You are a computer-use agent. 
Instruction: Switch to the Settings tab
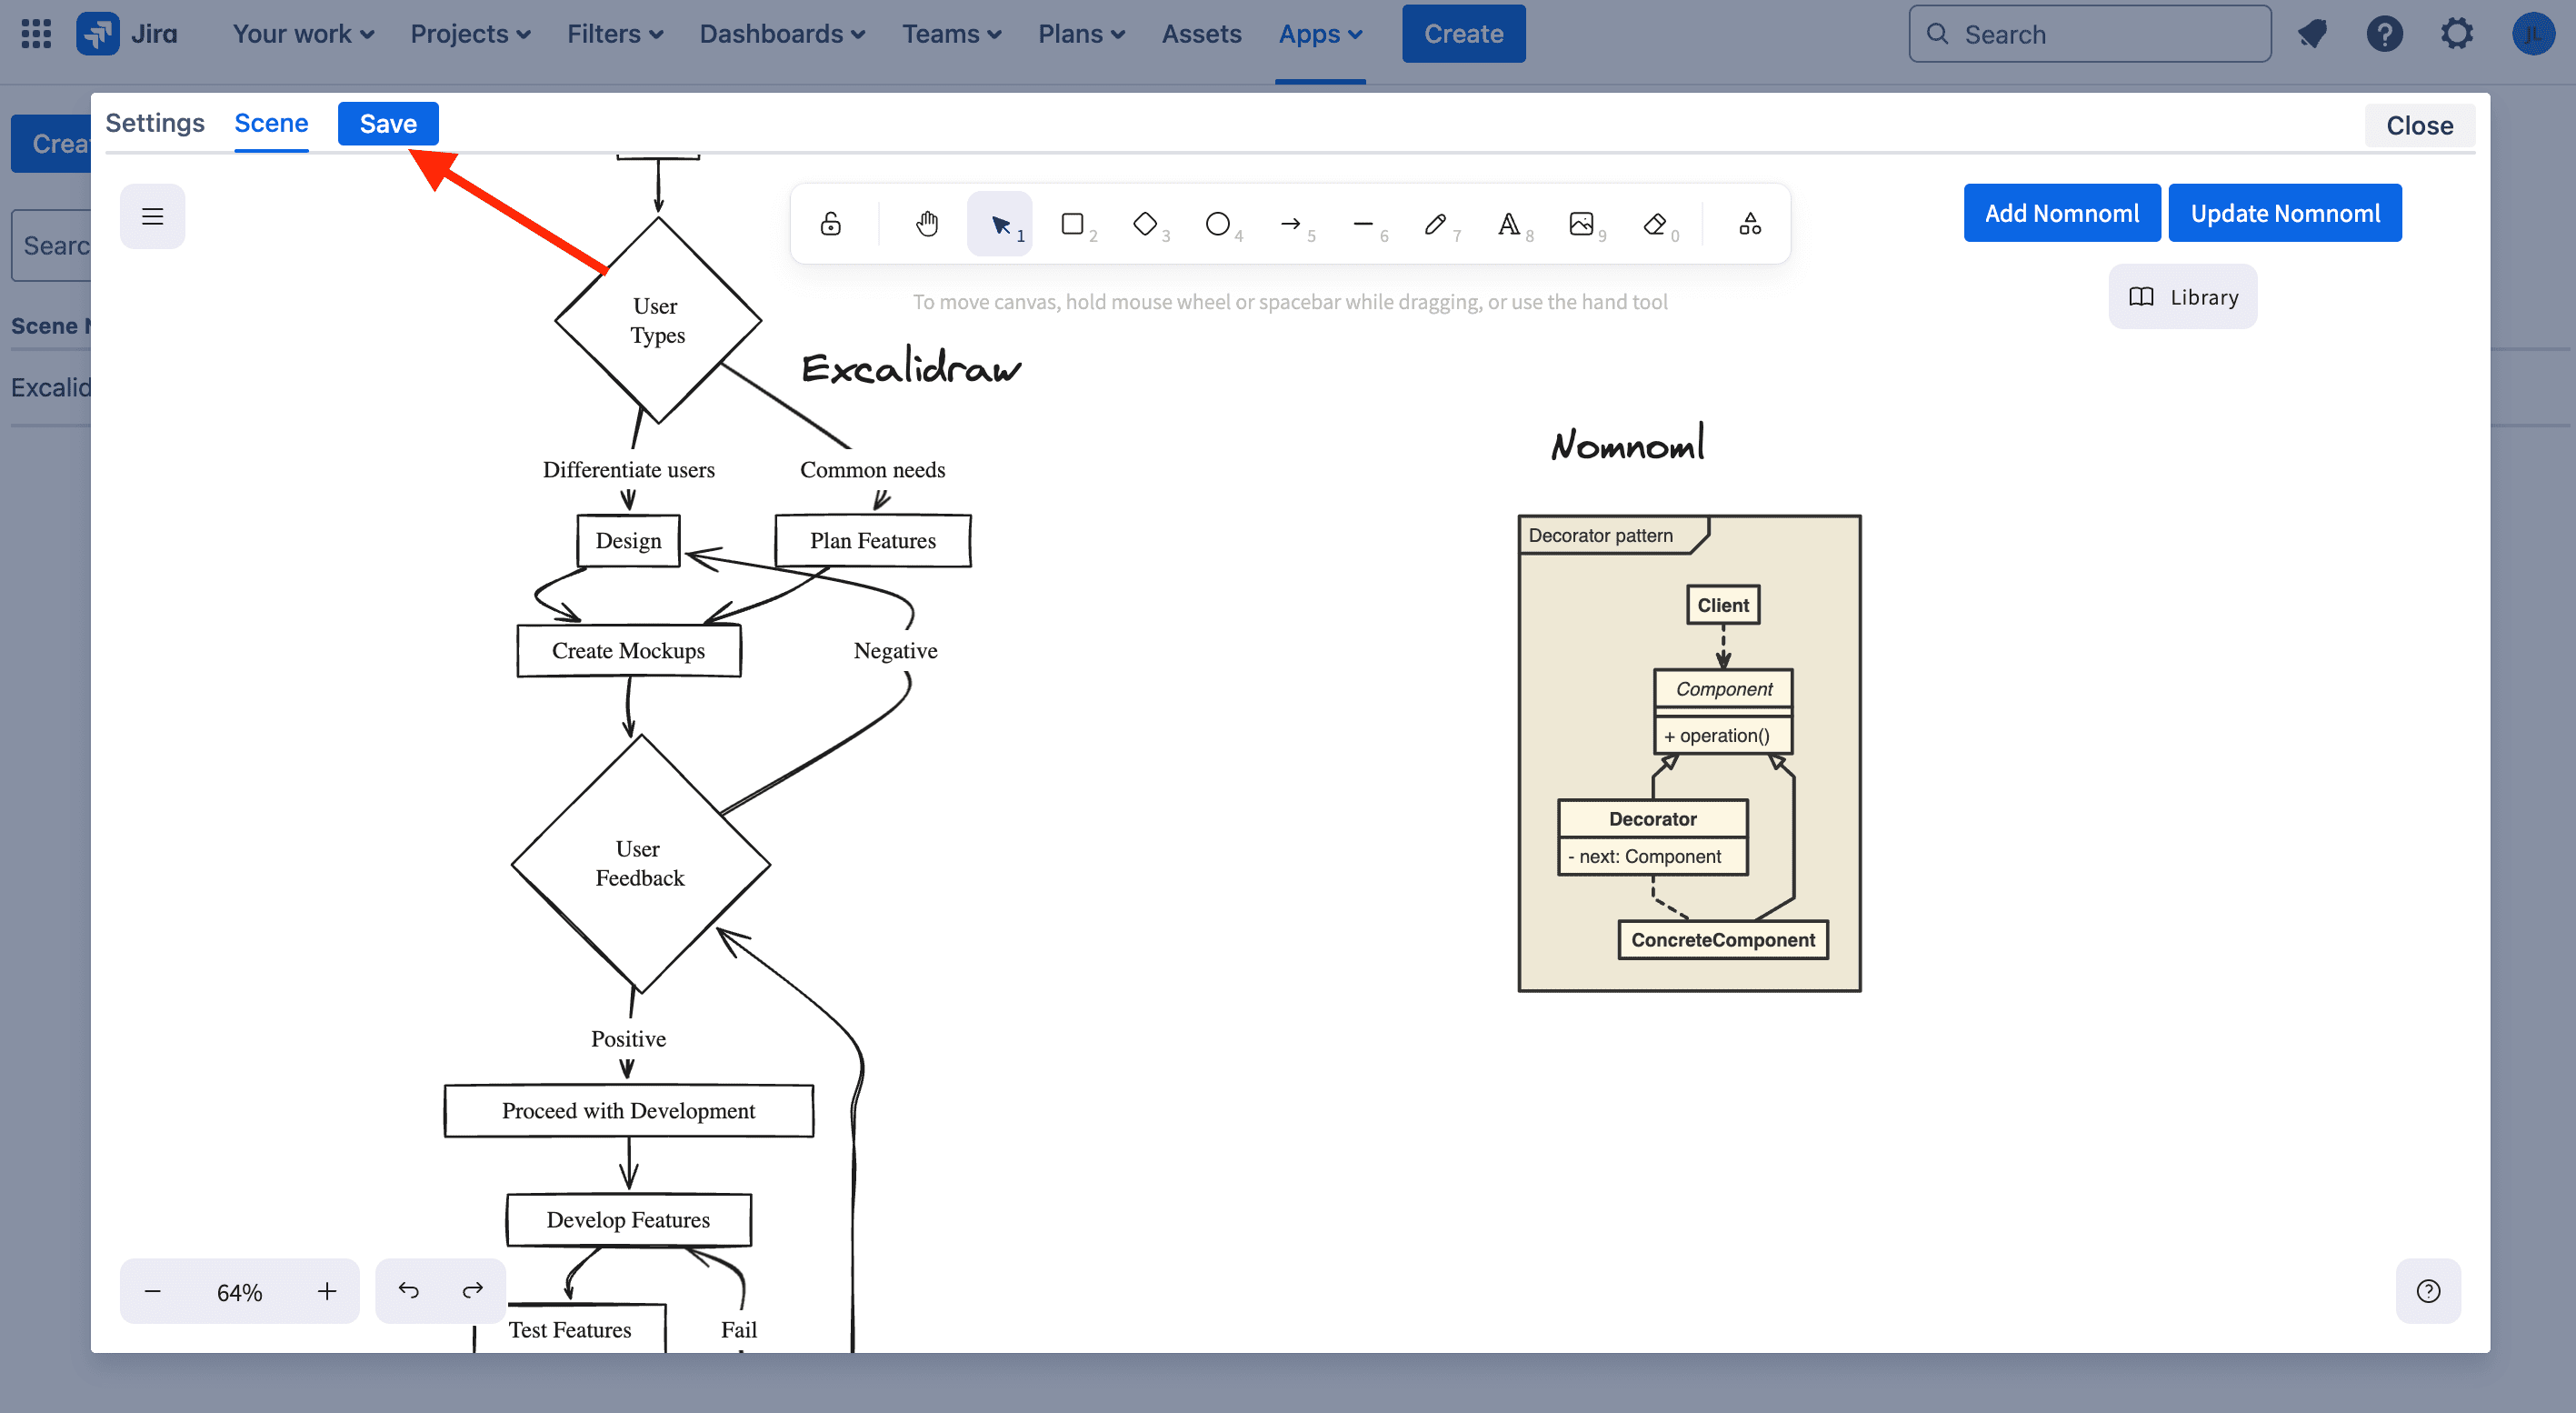pos(155,123)
